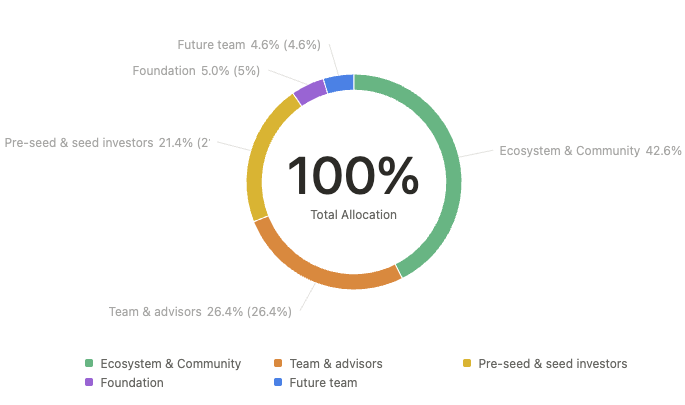
Task: Click the purple Foundation legend swatch
Action: pos(89,383)
